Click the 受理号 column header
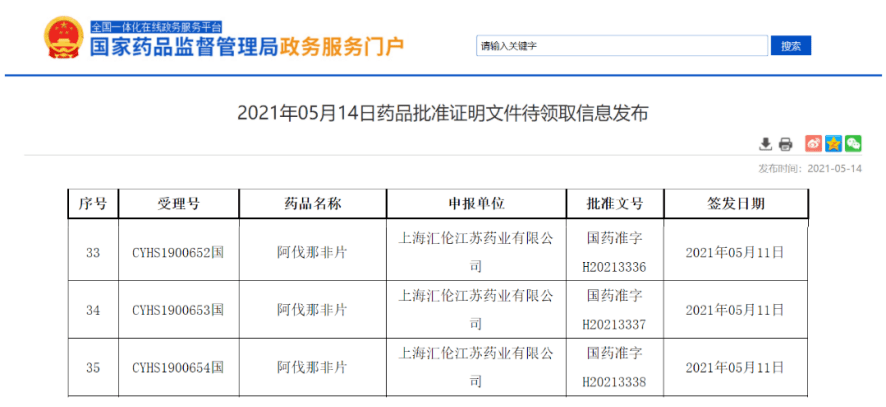 coord(179,204)
